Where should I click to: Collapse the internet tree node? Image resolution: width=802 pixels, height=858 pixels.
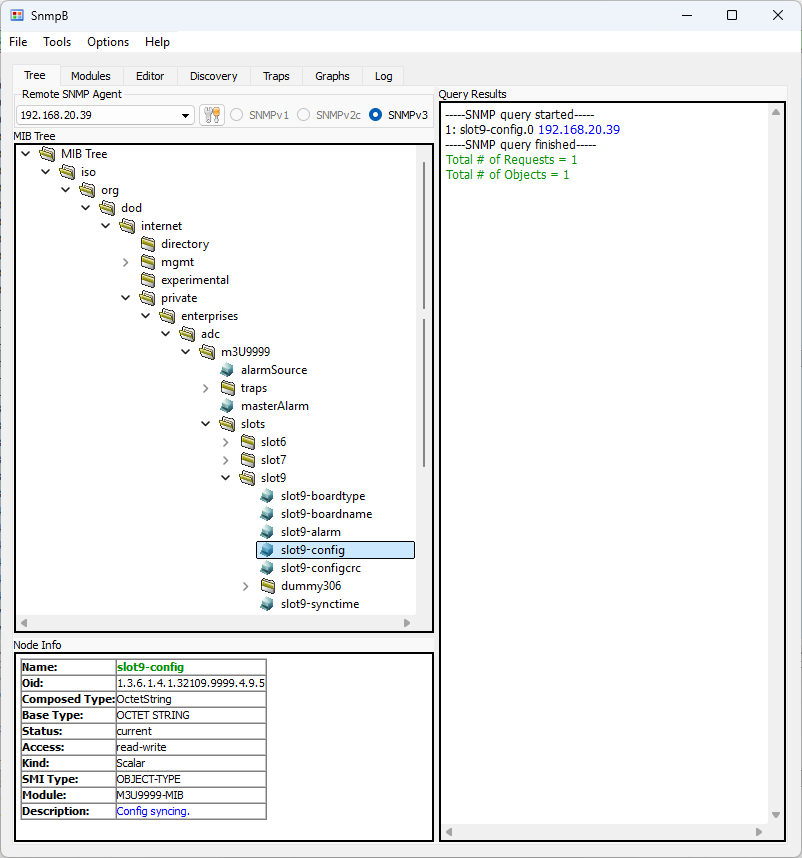click(x=106, y=226)
